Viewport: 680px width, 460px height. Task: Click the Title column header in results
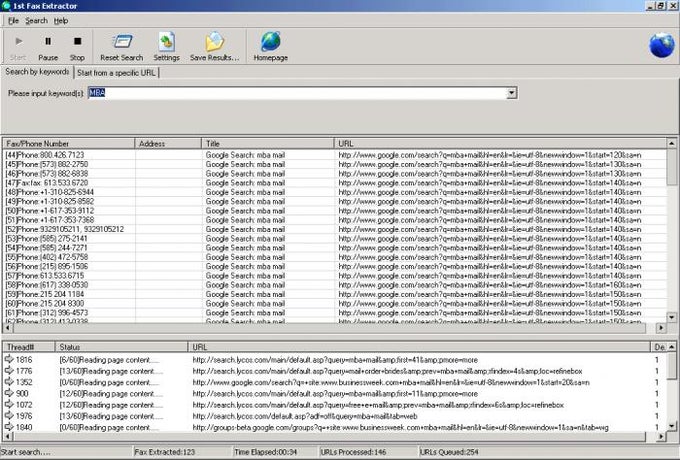point(268,144)
